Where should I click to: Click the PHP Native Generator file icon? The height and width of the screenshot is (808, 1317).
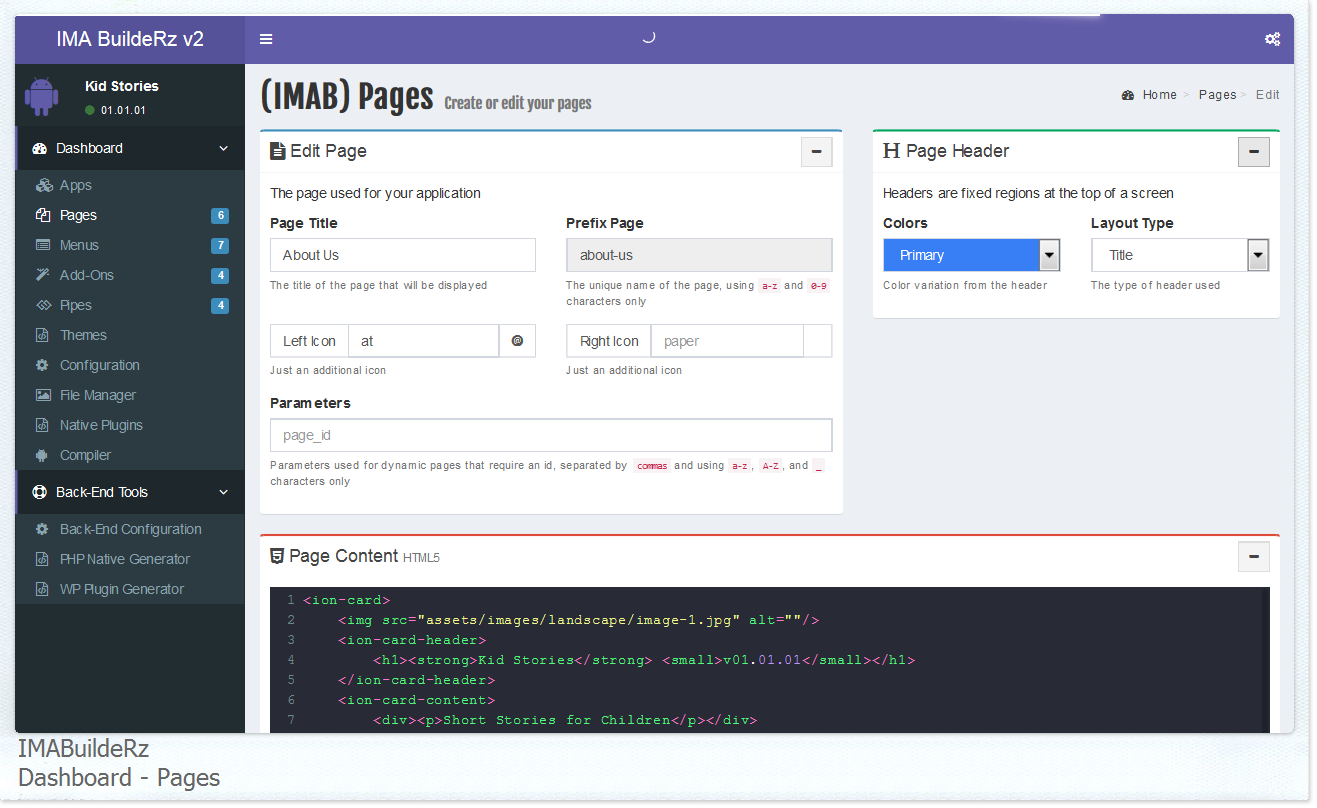[42, 559]
